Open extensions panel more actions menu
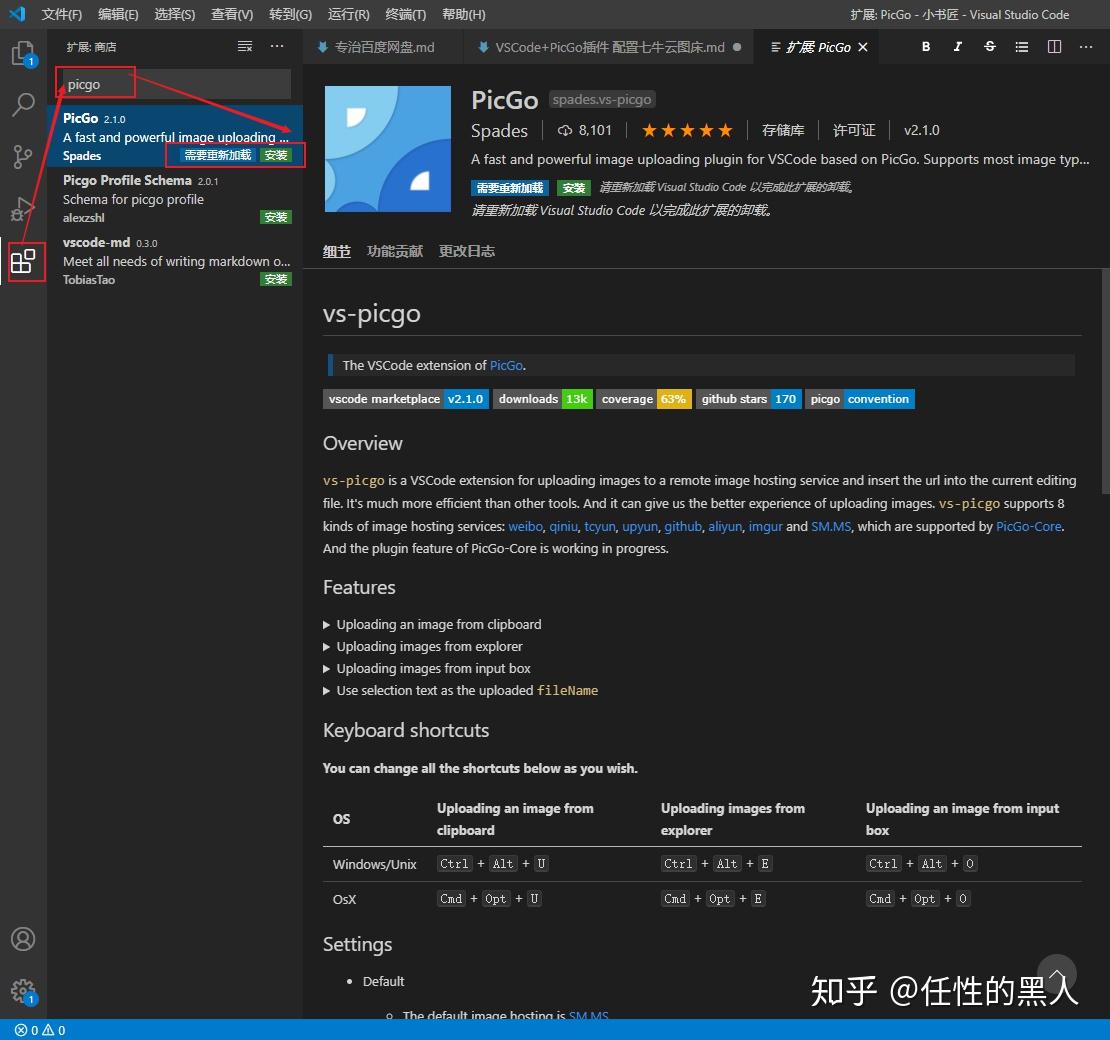Screen dimensions: 1110x1040 click(x=277, y=47)
